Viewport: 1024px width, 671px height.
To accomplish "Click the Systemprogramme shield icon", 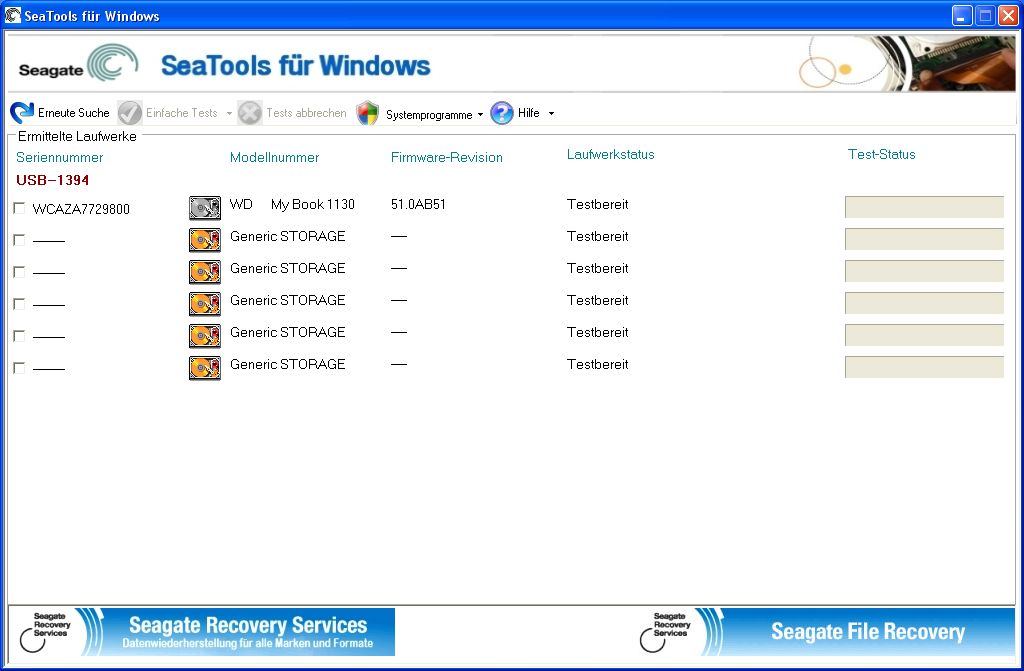I will (x=368, y=113).
